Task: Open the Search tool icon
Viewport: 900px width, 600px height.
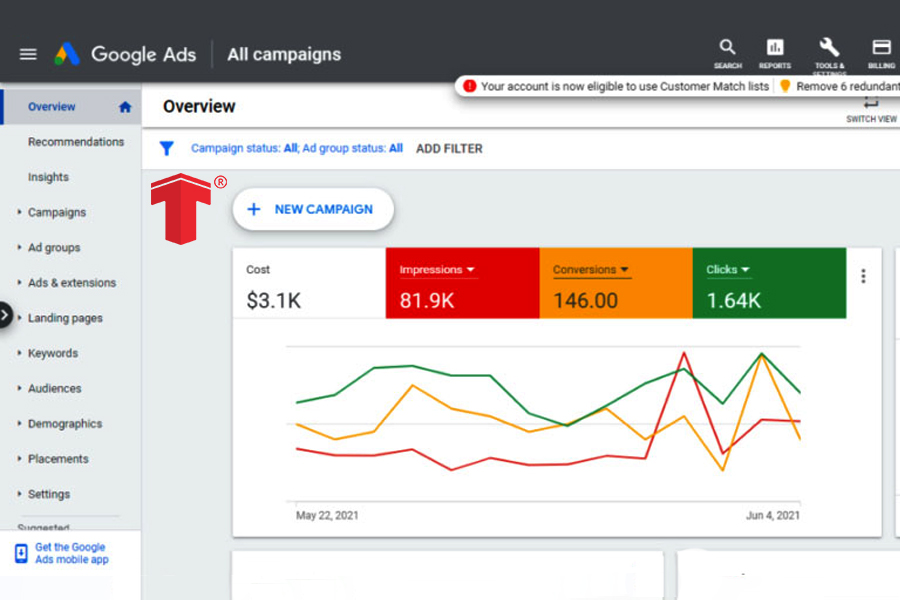Action: 727,48
